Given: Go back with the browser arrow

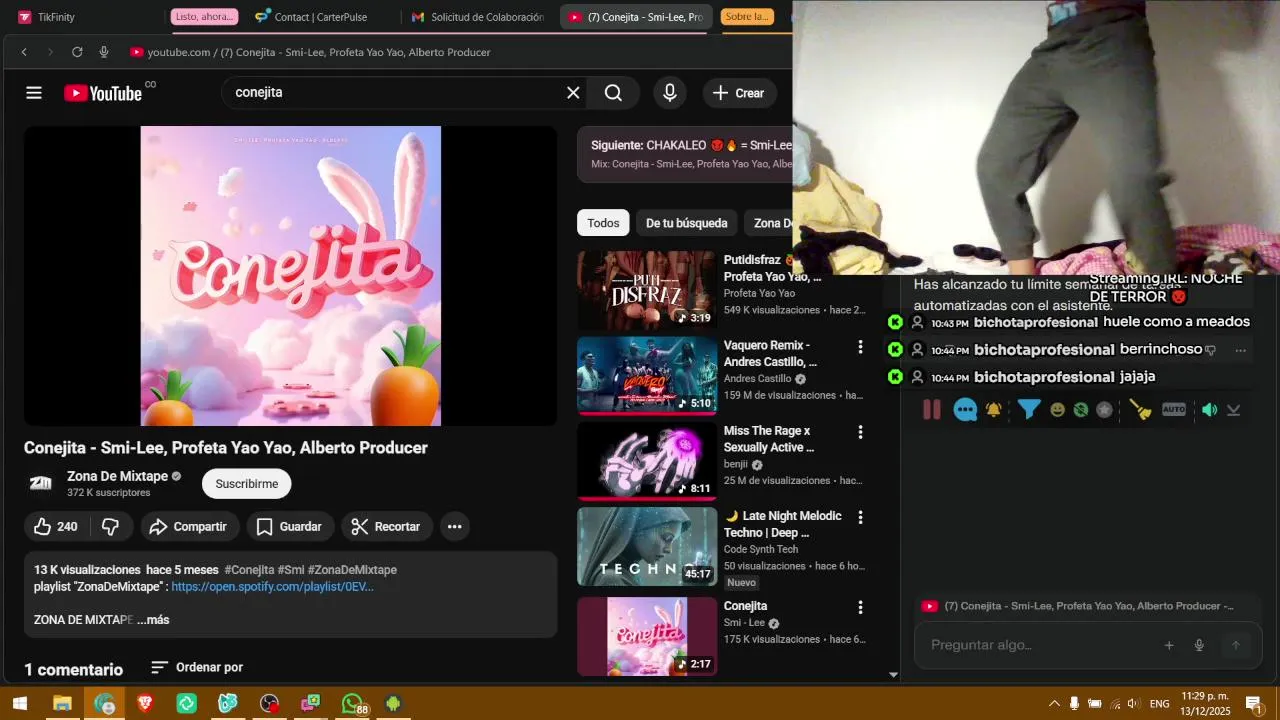Looking at the screenshot, I should 24,52.
